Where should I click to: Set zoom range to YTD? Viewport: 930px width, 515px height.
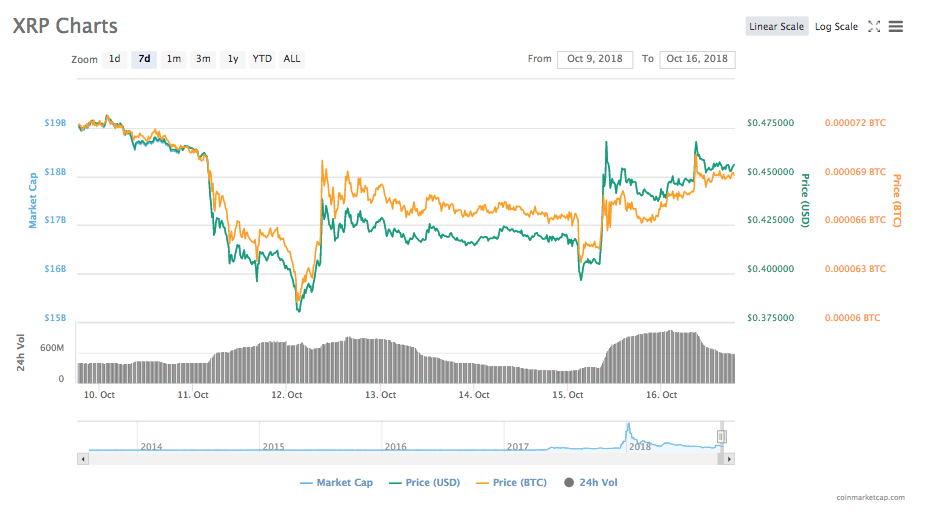click(x=262, y=59)
